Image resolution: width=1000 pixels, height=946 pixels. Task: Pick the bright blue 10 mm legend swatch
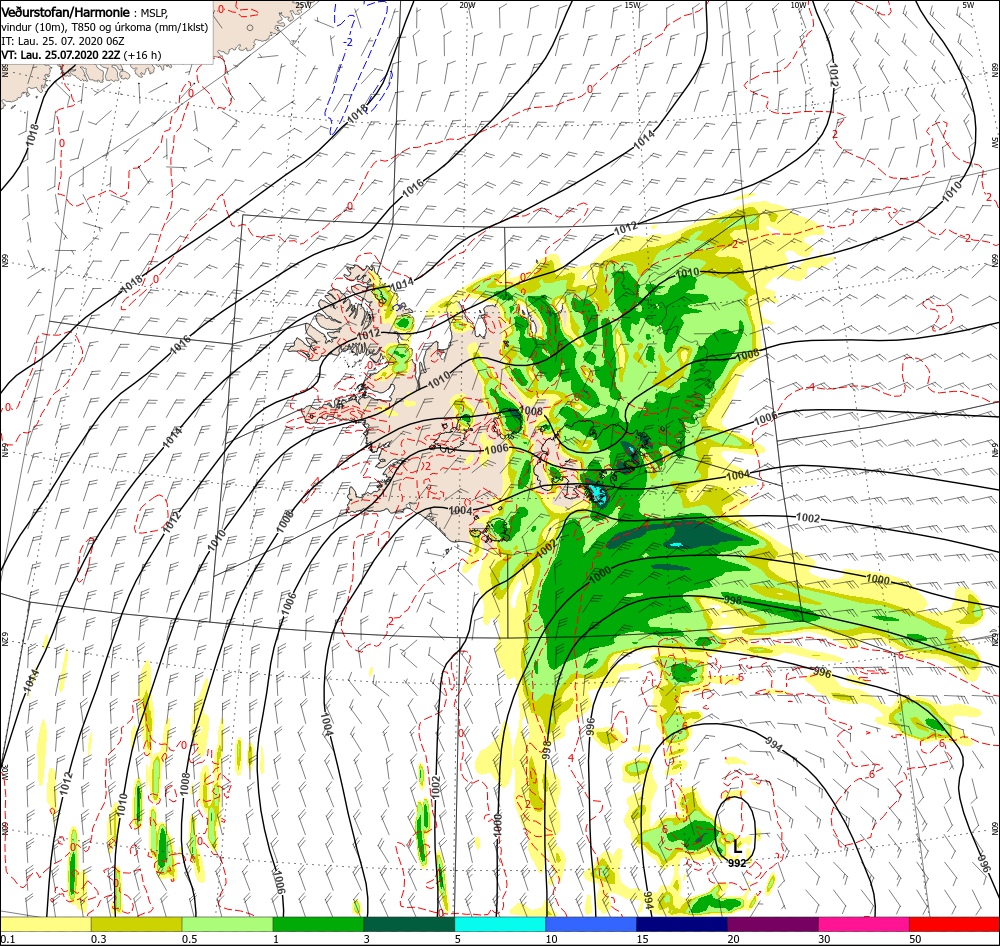[x=591, y=924]
